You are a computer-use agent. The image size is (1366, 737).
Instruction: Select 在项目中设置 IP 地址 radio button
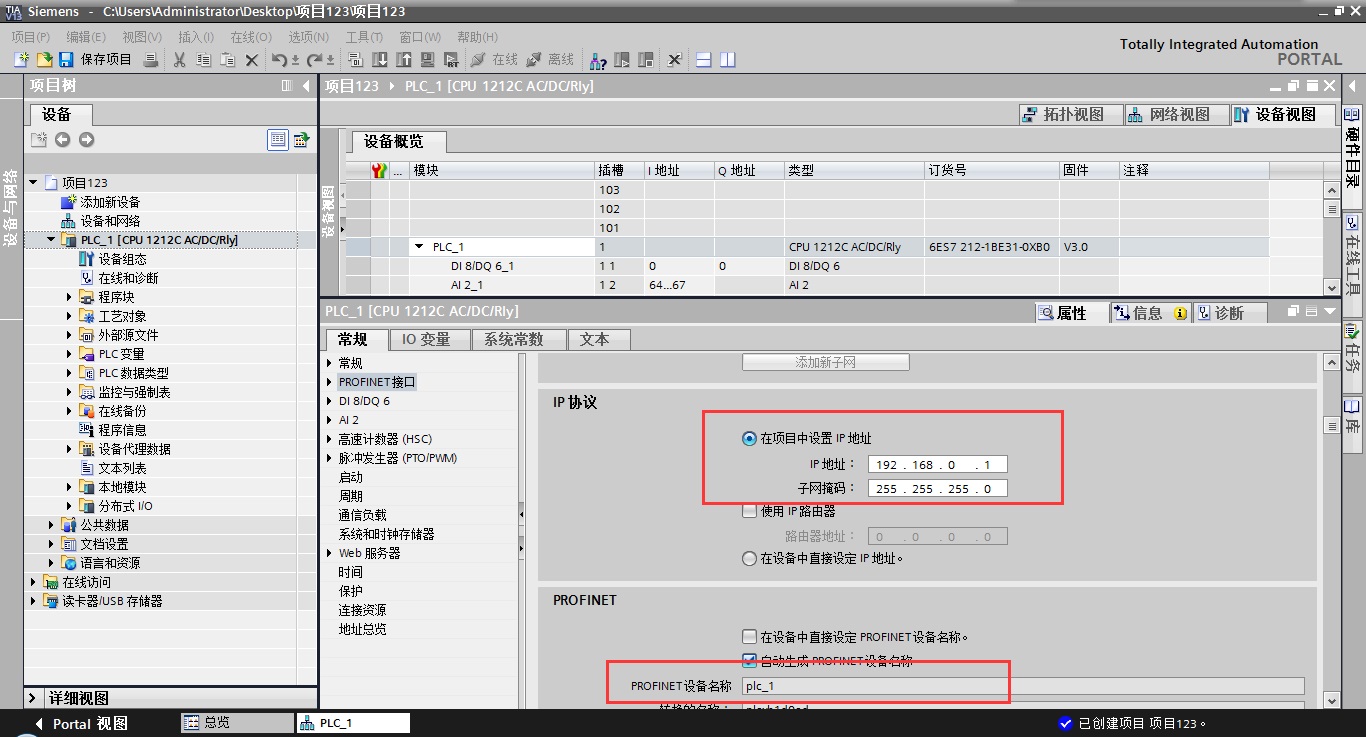[x=750, y=438]
